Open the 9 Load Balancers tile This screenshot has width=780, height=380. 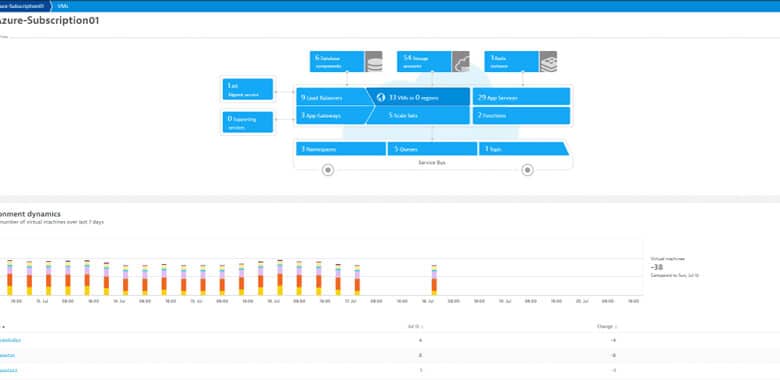point(332,97)
